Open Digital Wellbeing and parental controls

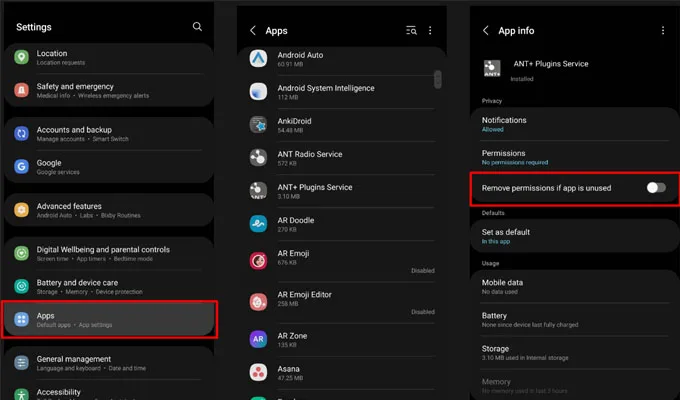tap(109, 253)
